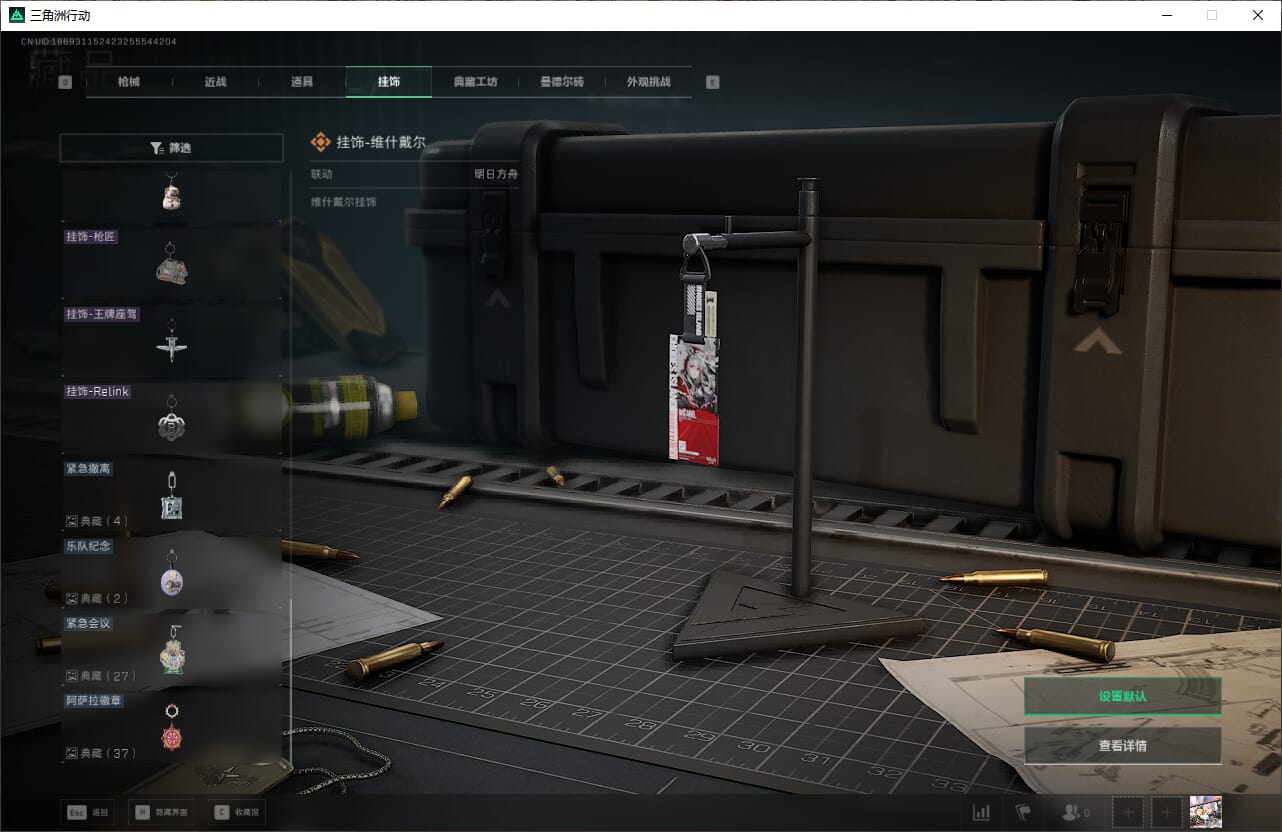1282x832 pixels.
Task: Click the player avatar thumbnail
Action: click(1205, 812)
